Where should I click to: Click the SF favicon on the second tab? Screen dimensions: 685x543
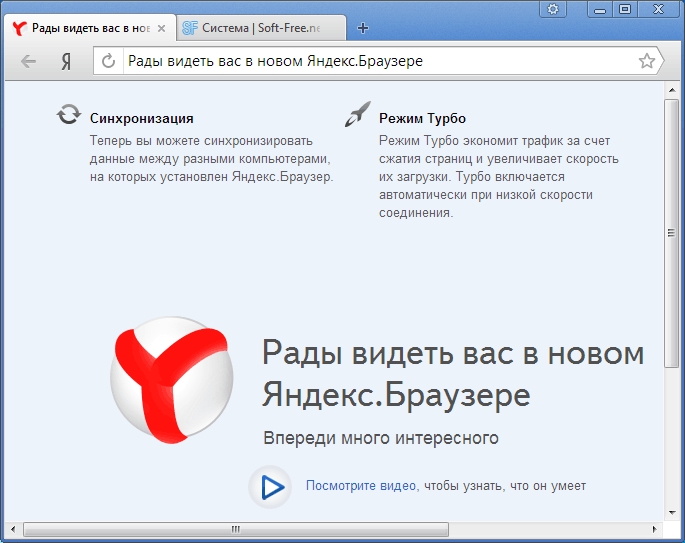point(190,28)
